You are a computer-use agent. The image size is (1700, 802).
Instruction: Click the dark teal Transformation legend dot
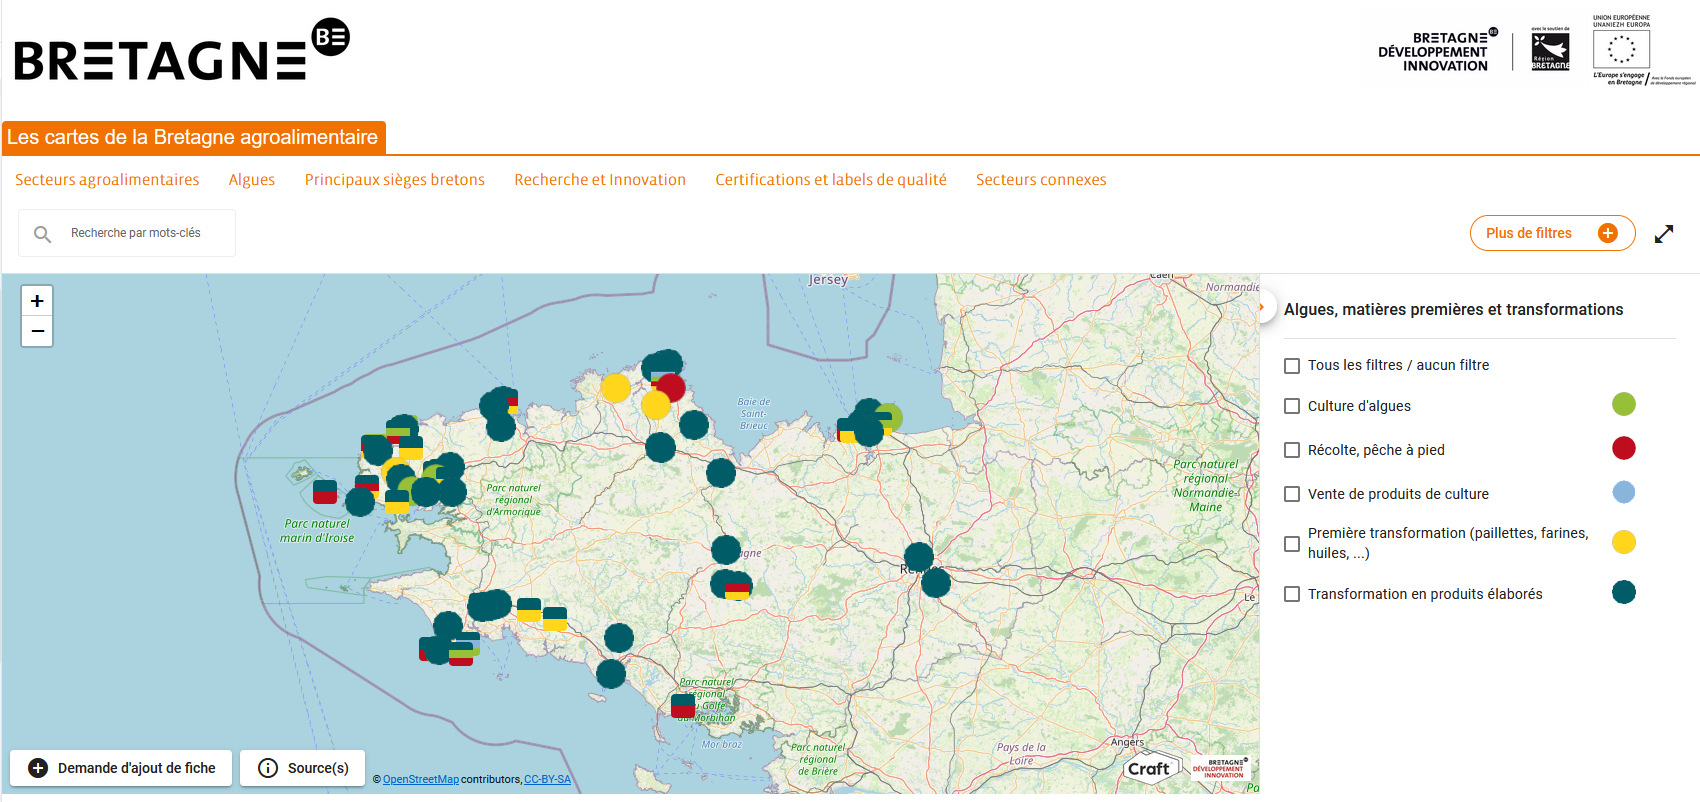pyautogui.click(x=1624, y=592)
